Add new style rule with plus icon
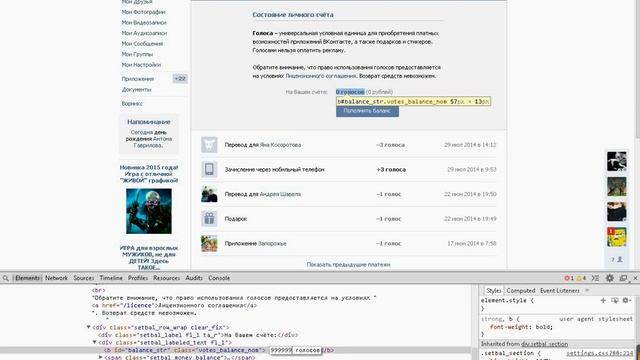Viewport: 640px width, 360px height. click(603, 300)
